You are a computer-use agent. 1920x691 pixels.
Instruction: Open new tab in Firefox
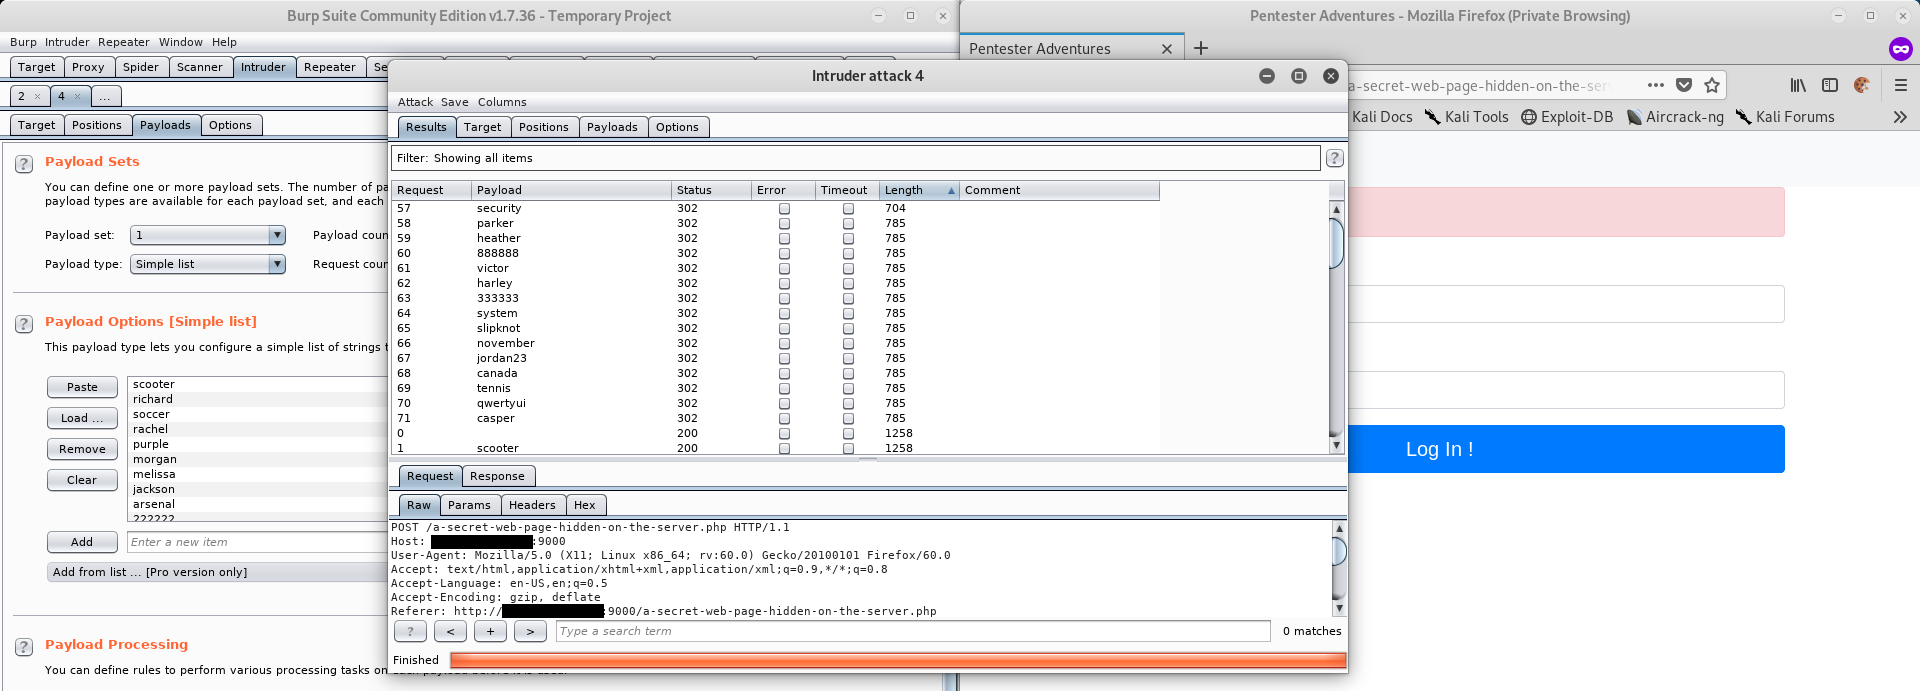point(1201,48)
